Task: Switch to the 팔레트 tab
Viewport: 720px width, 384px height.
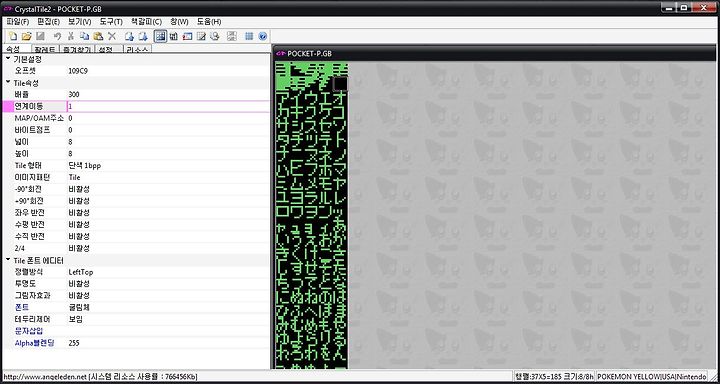Action: coord(45,50)
